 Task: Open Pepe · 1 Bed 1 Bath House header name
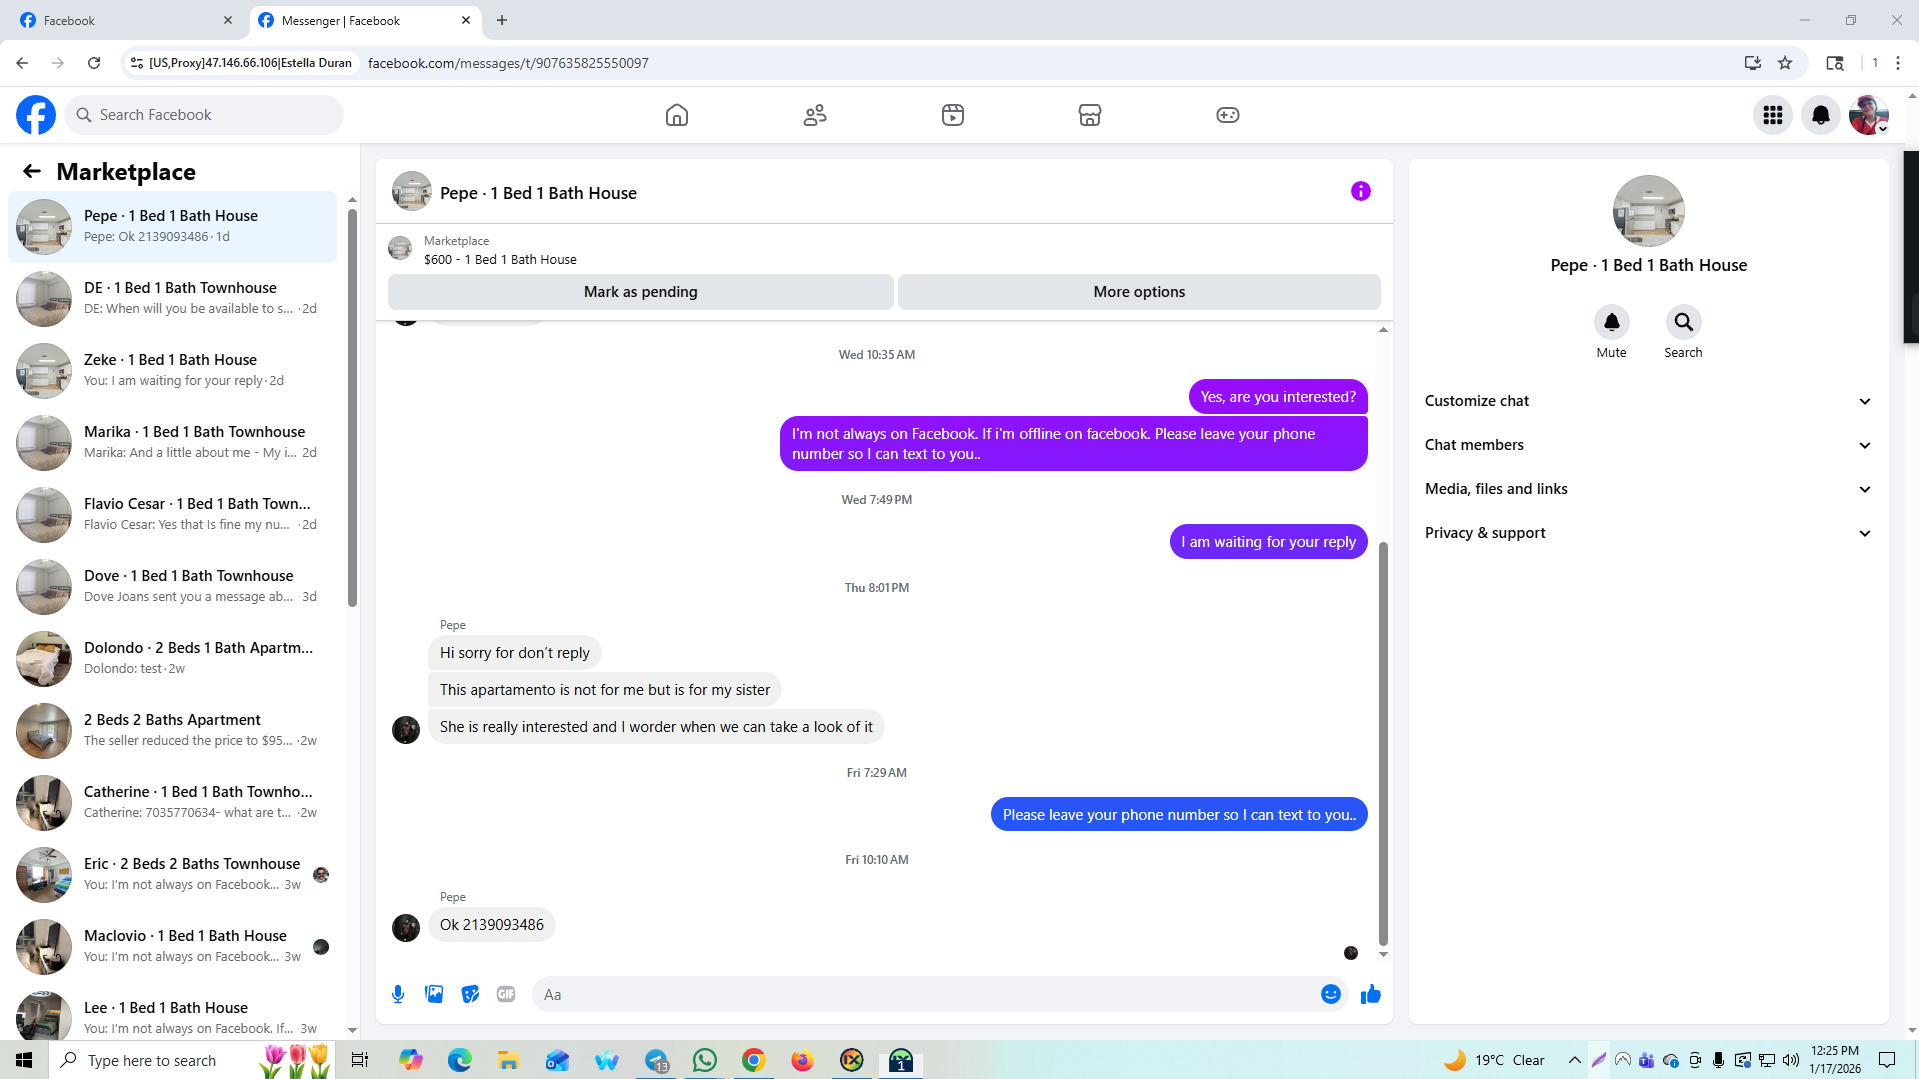[538, 193]
